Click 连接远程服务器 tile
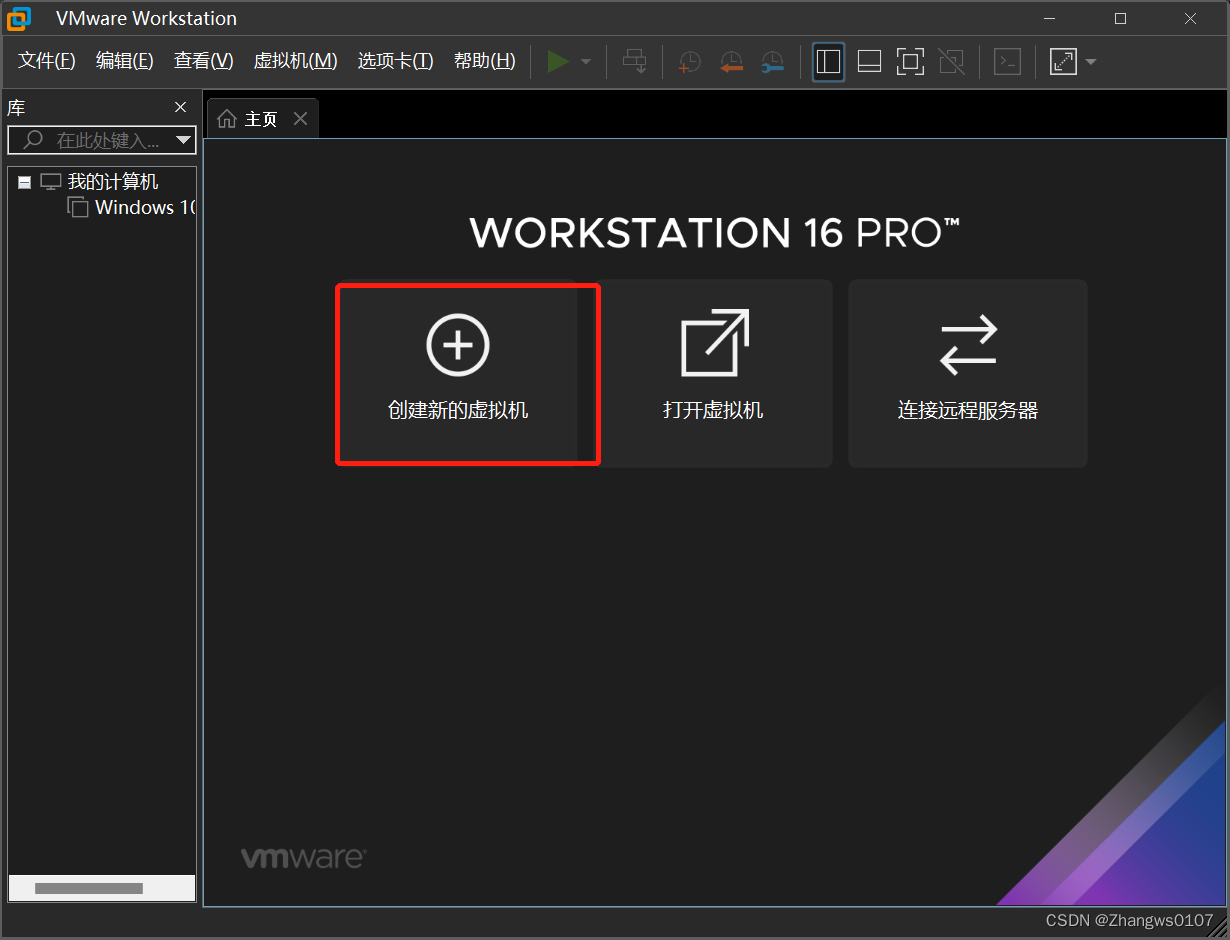1230x940 pixels. tap(968, 373)
